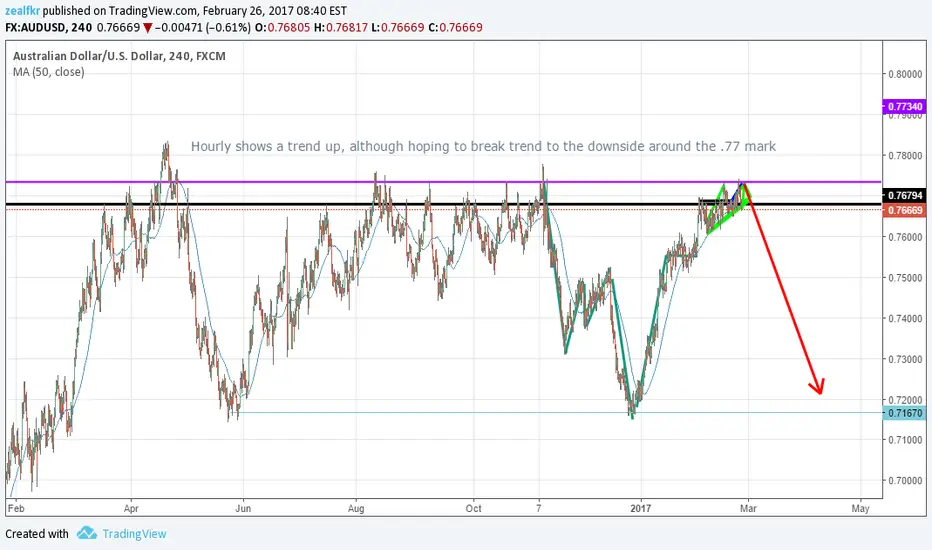Click the 'Created with' footer text

point(37,533)
